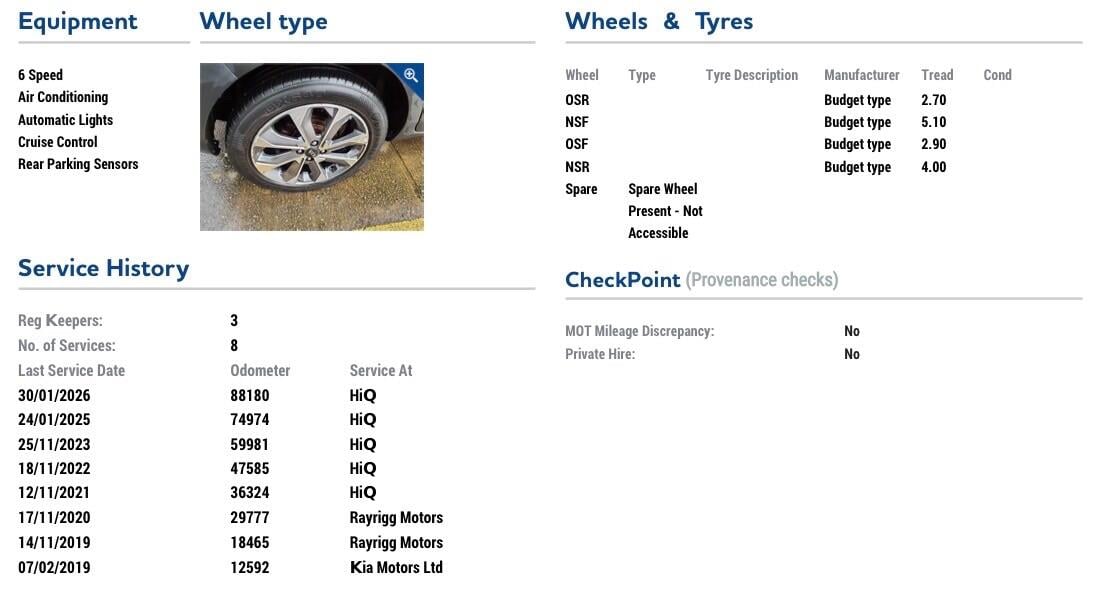The image size is (1101, 598).
Task: Select the MOT Mileage Discrepancy label
Action: click(639, 331)
